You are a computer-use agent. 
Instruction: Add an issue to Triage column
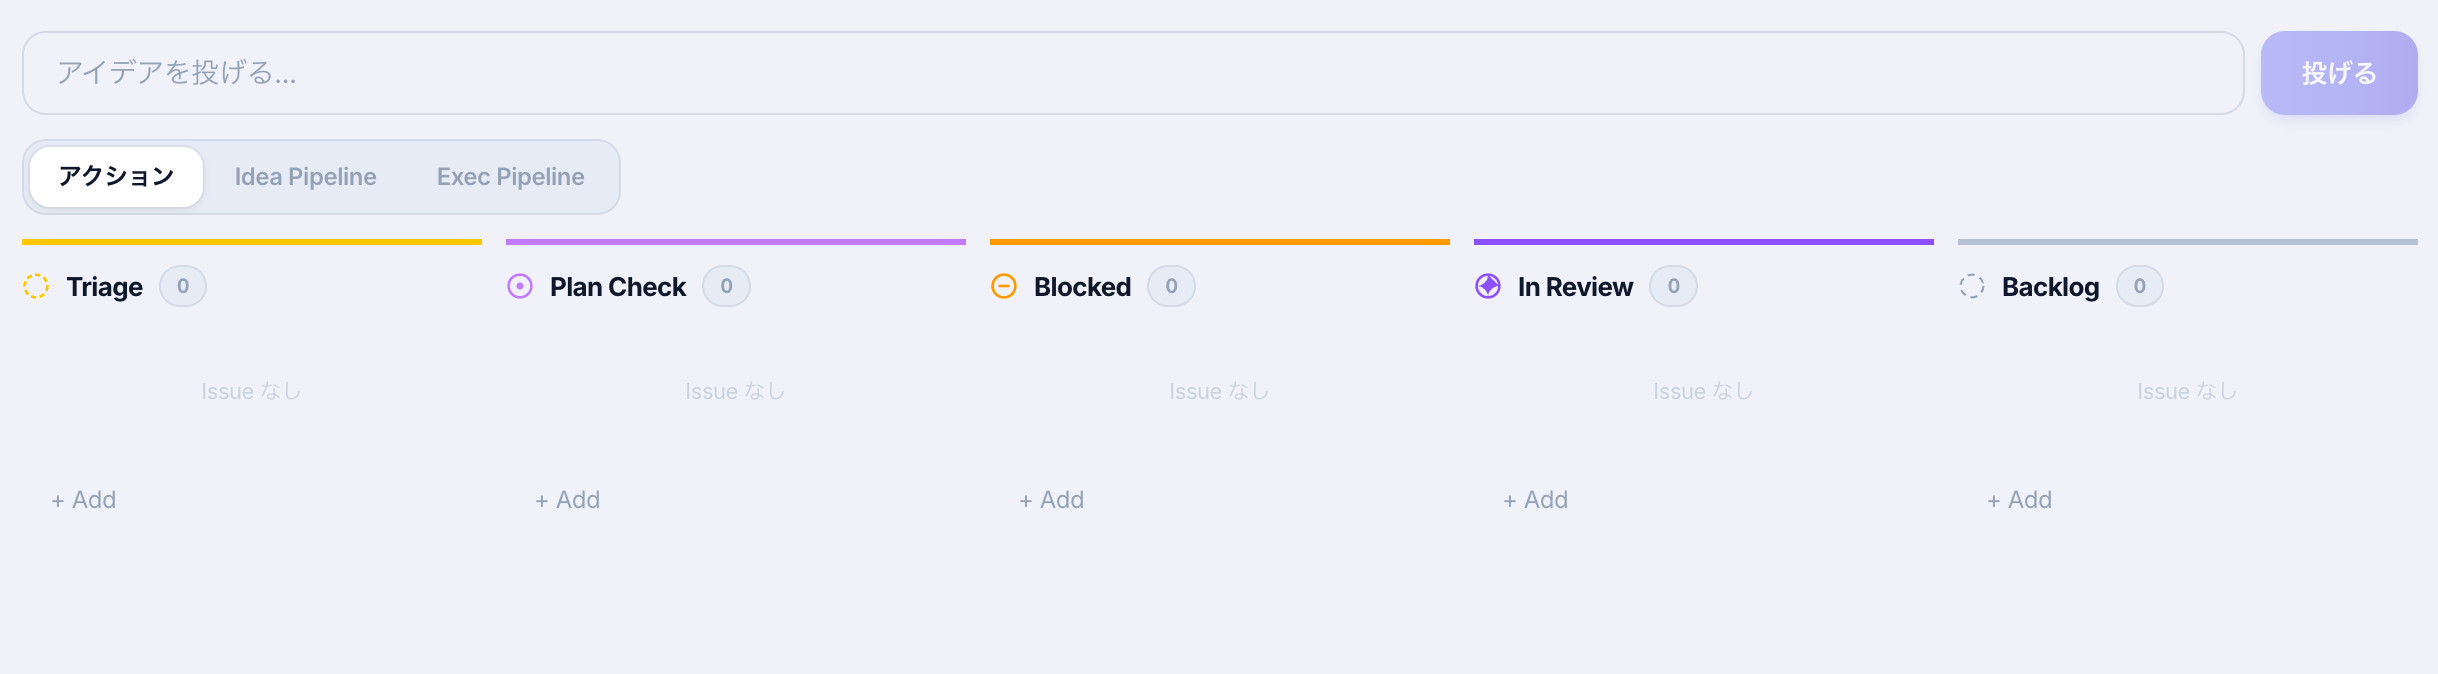point(84,500)
